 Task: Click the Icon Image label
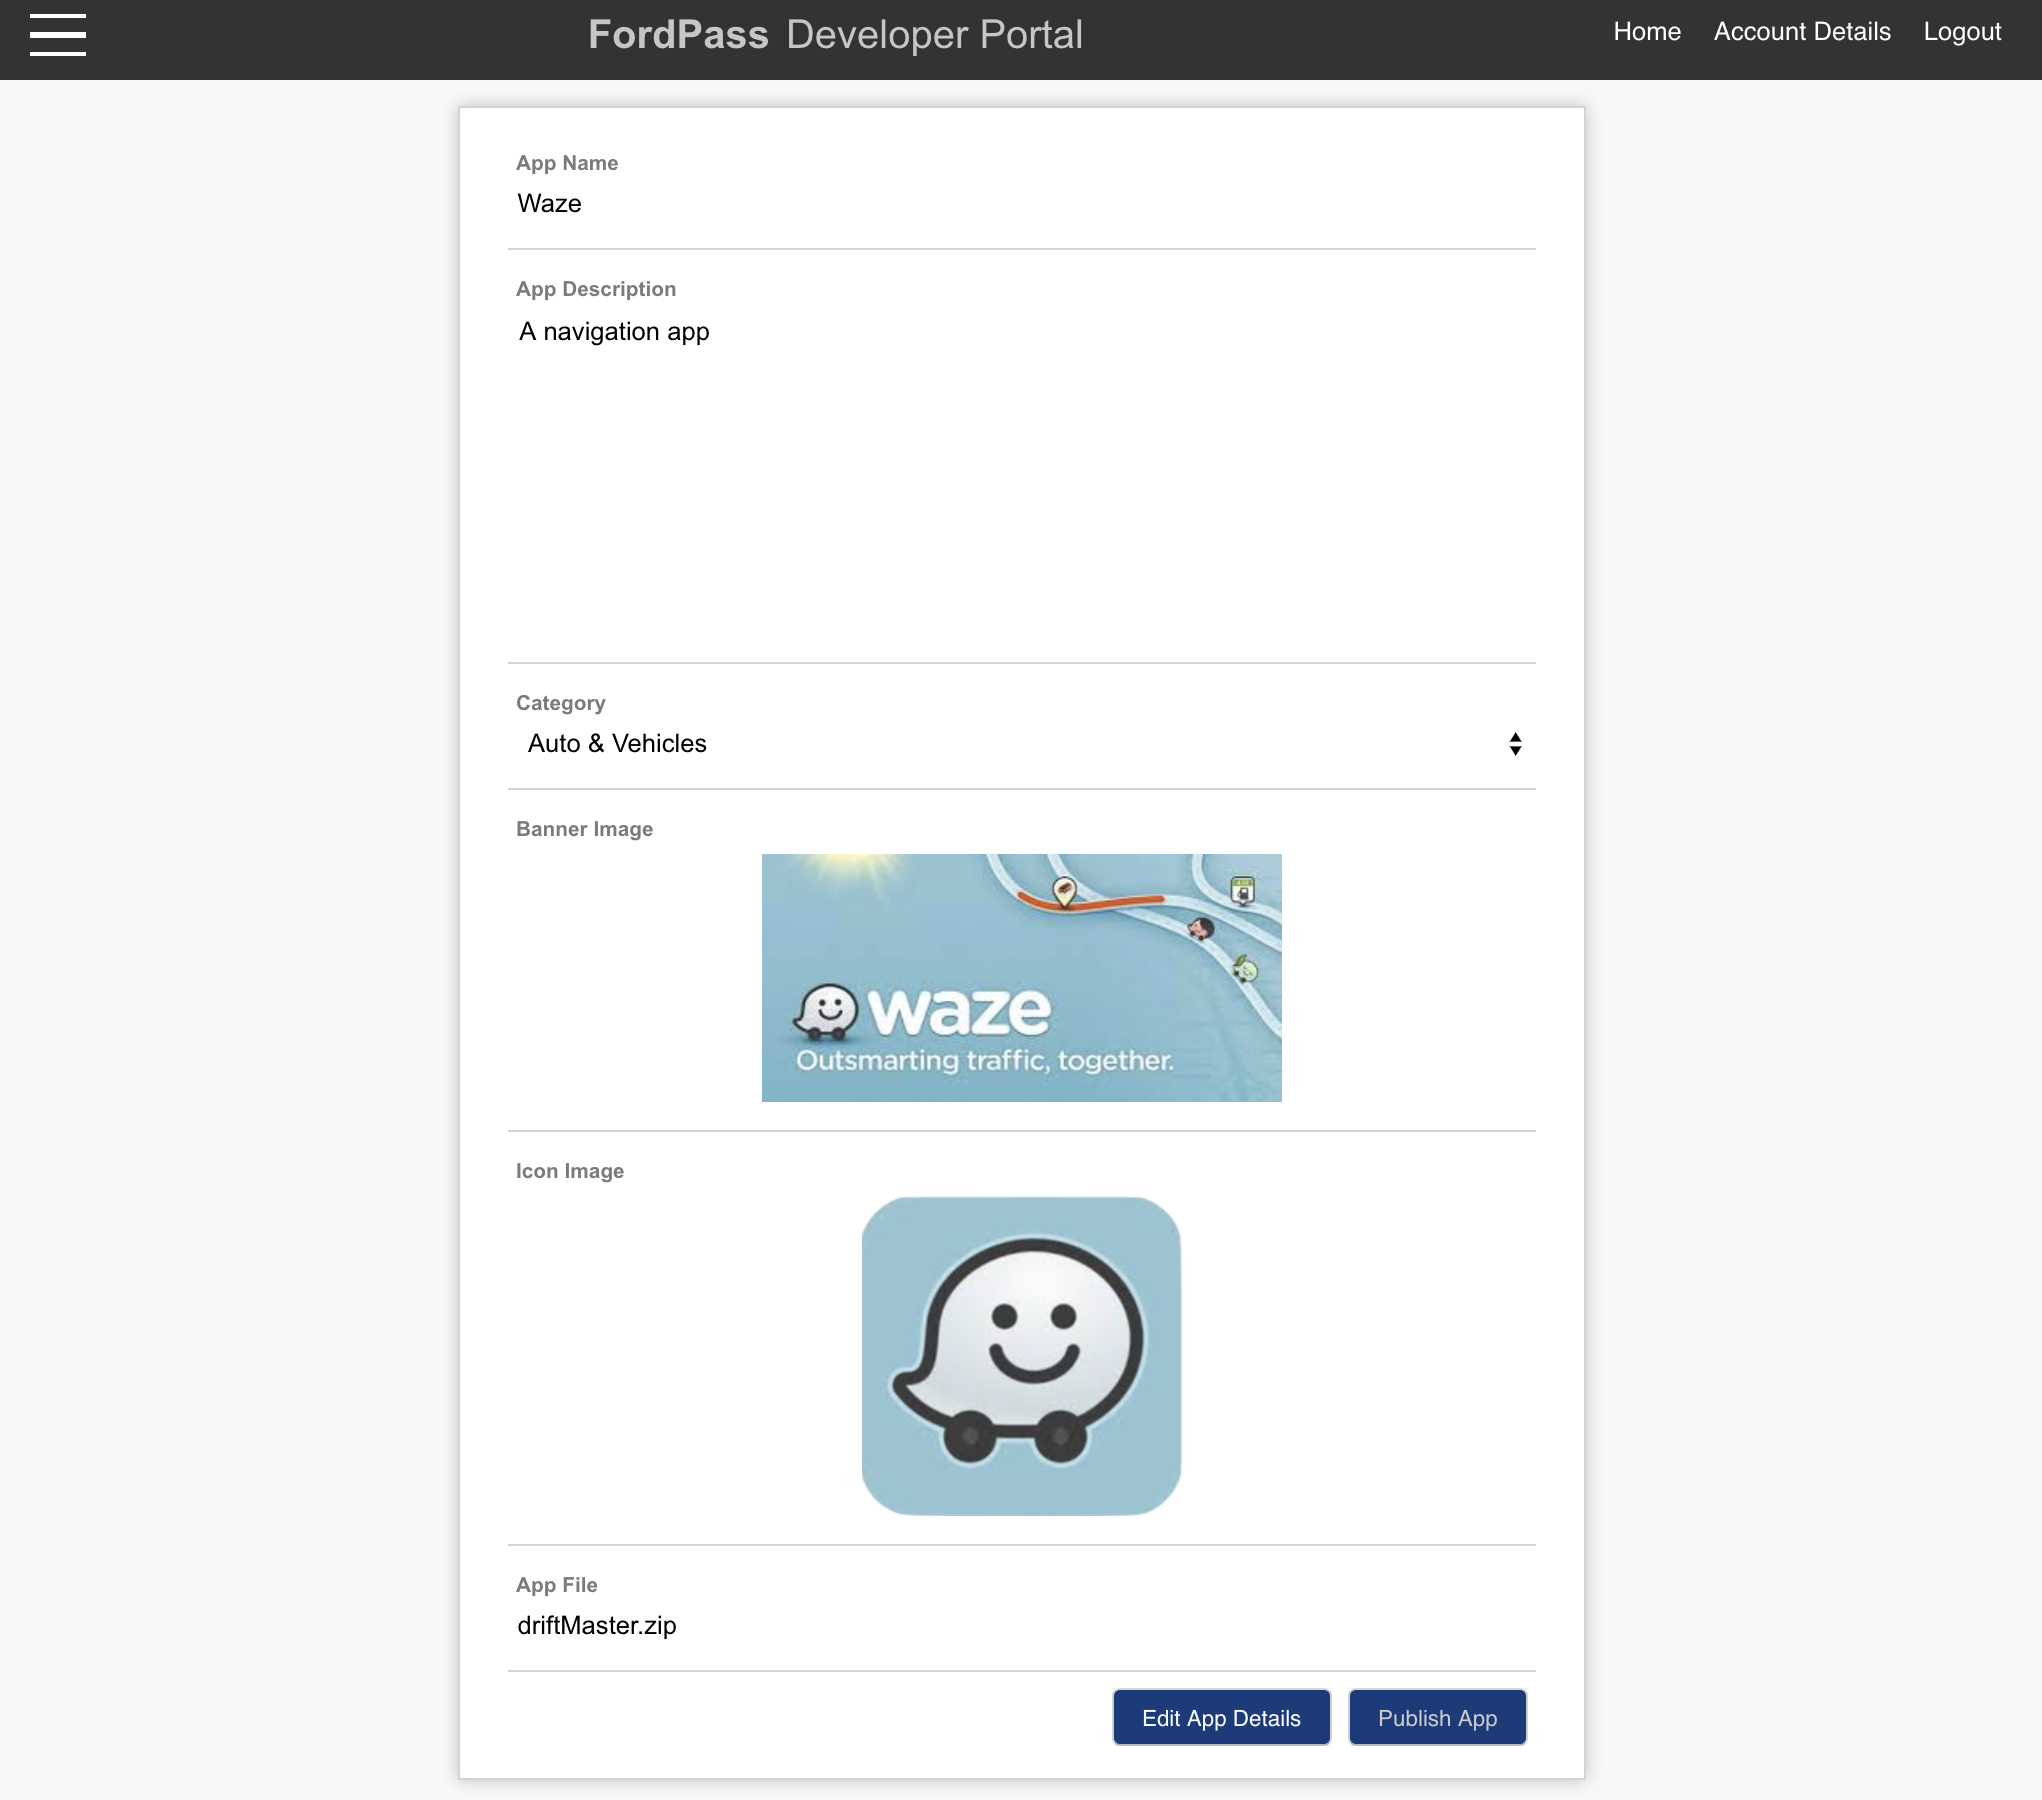[x=569, y=1171]
